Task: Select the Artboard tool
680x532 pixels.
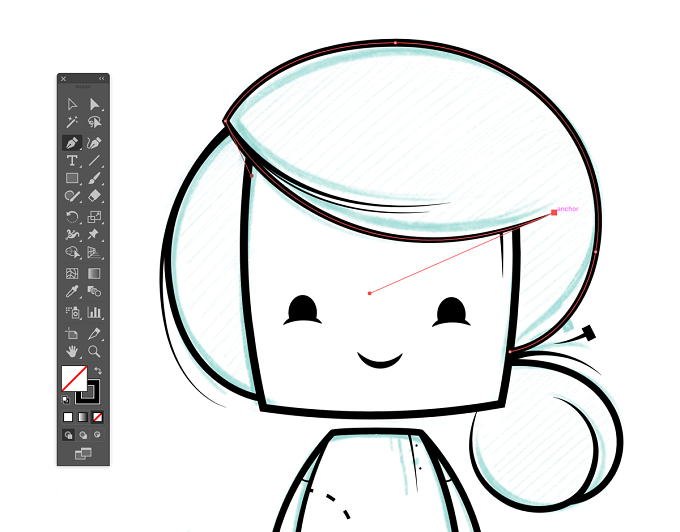Action: [x=72, y=333]
